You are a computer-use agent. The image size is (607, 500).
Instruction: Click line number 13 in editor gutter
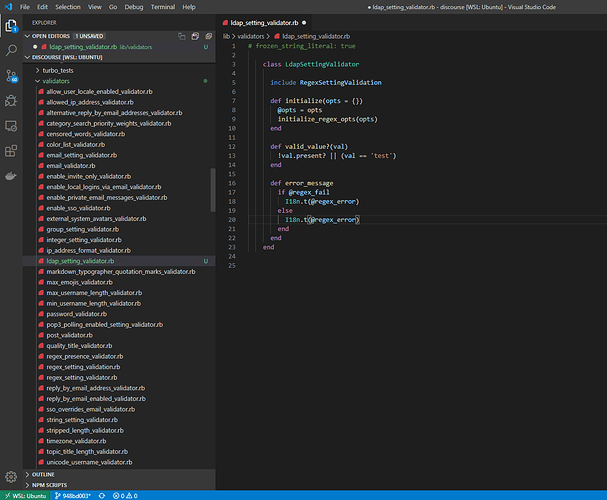[231, 156]
